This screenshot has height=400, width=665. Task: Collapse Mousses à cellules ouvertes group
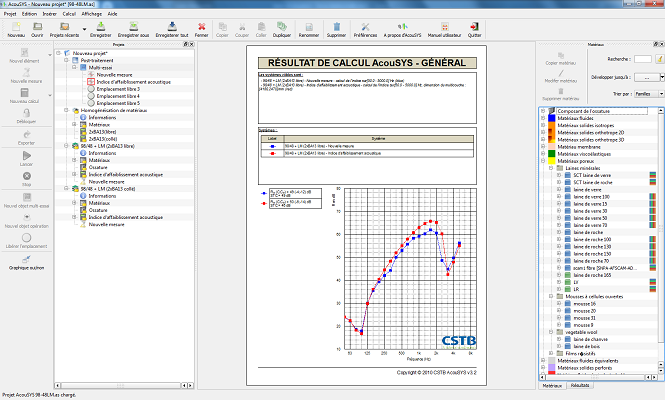pyautogui.click(x=551, y=297)
